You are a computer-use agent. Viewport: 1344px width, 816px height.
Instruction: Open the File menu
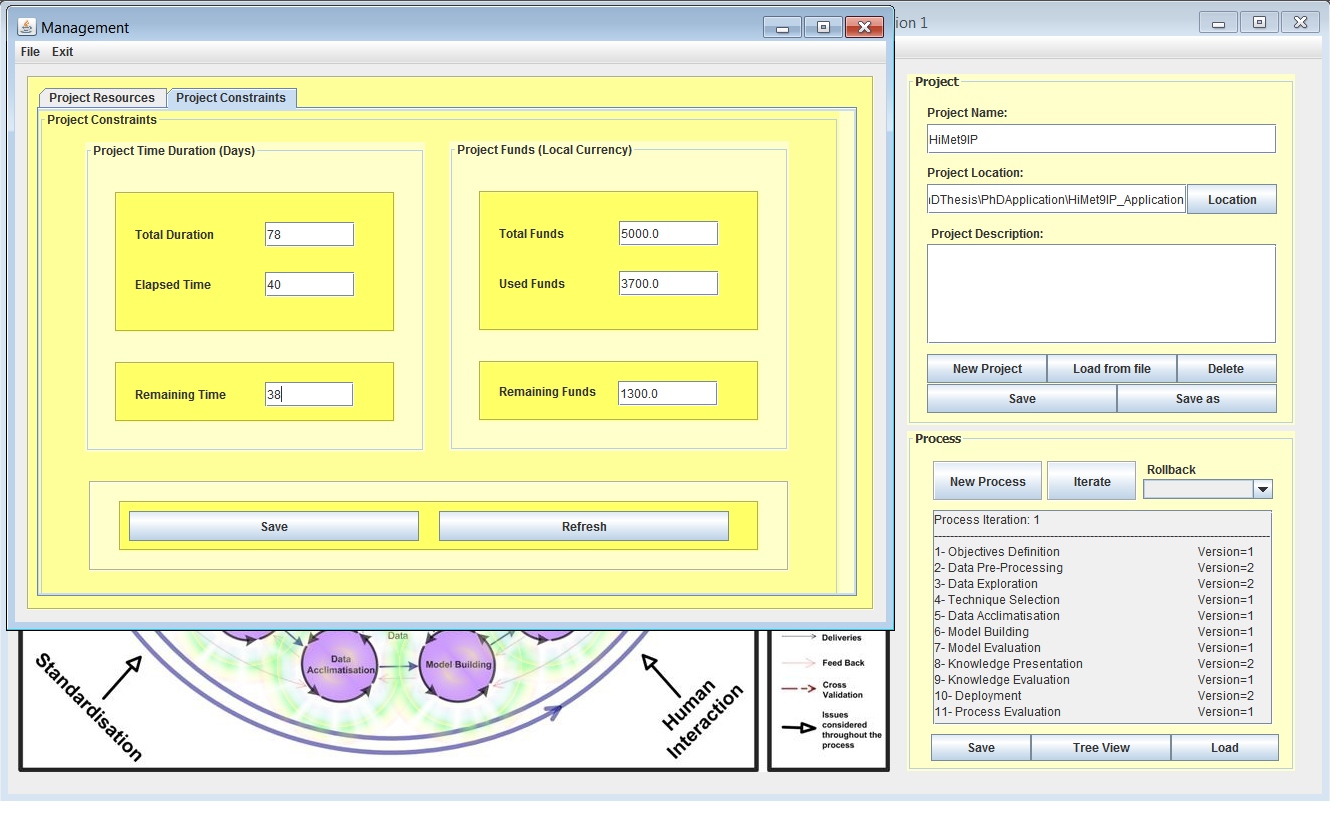click(30, 52)
